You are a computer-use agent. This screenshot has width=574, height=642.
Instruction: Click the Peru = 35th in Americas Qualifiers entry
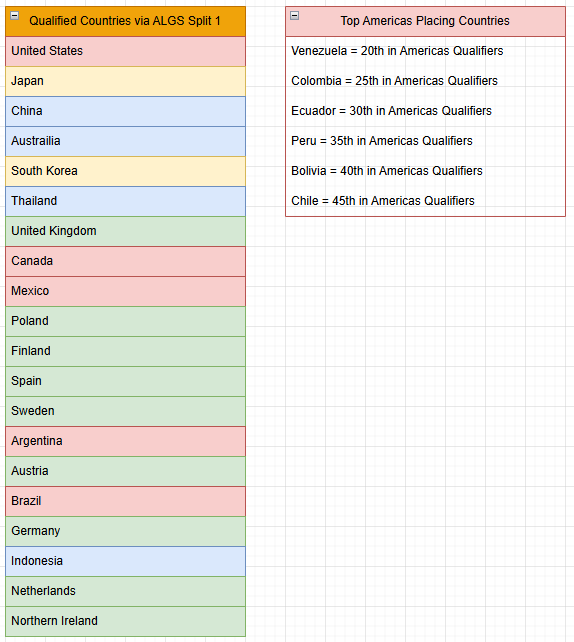click(x=425, y=141)
